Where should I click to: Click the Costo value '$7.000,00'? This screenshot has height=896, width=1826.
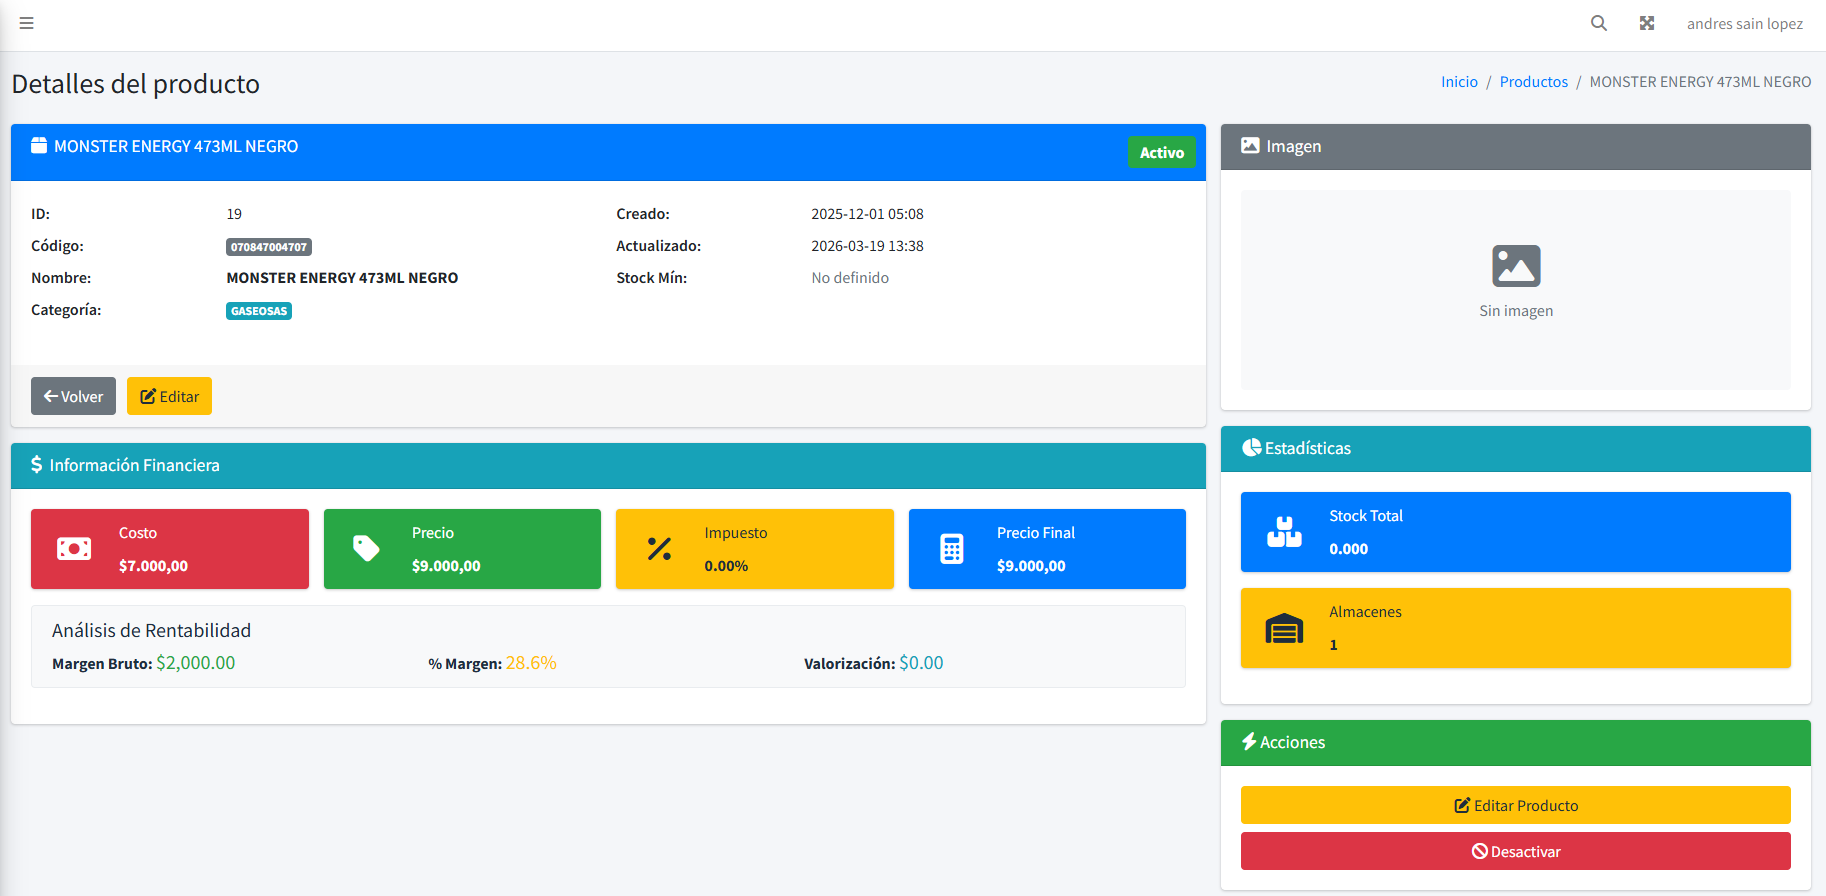[x=153, y=566]
